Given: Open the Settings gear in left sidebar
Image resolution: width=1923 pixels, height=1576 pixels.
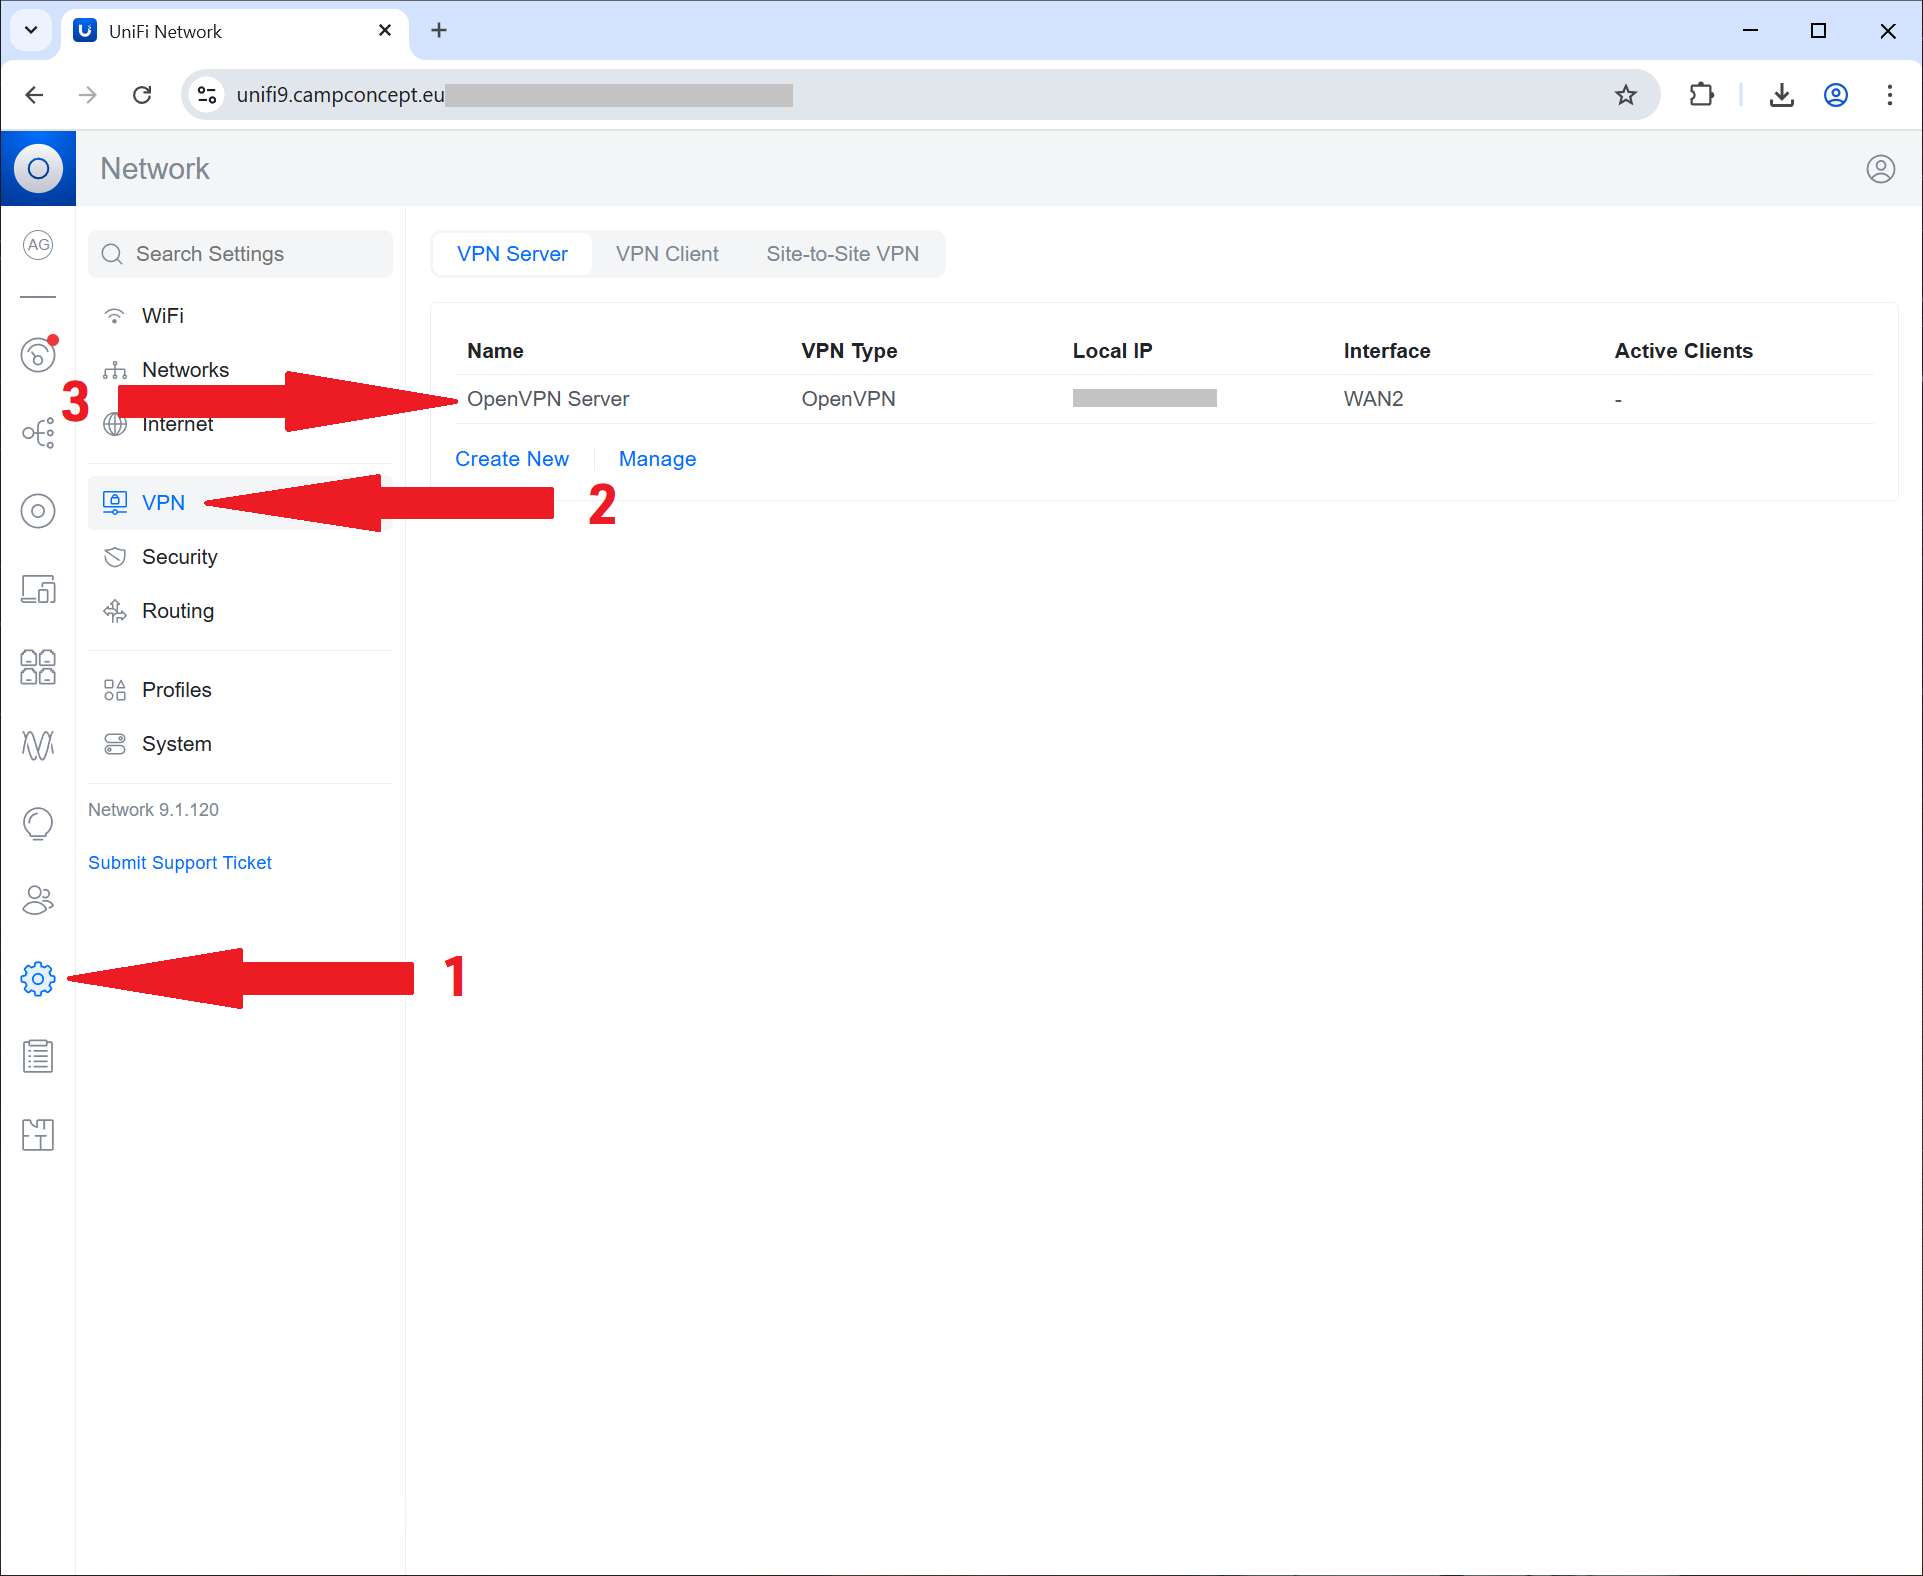Looking at the screenshot, I should pos(38,978).
